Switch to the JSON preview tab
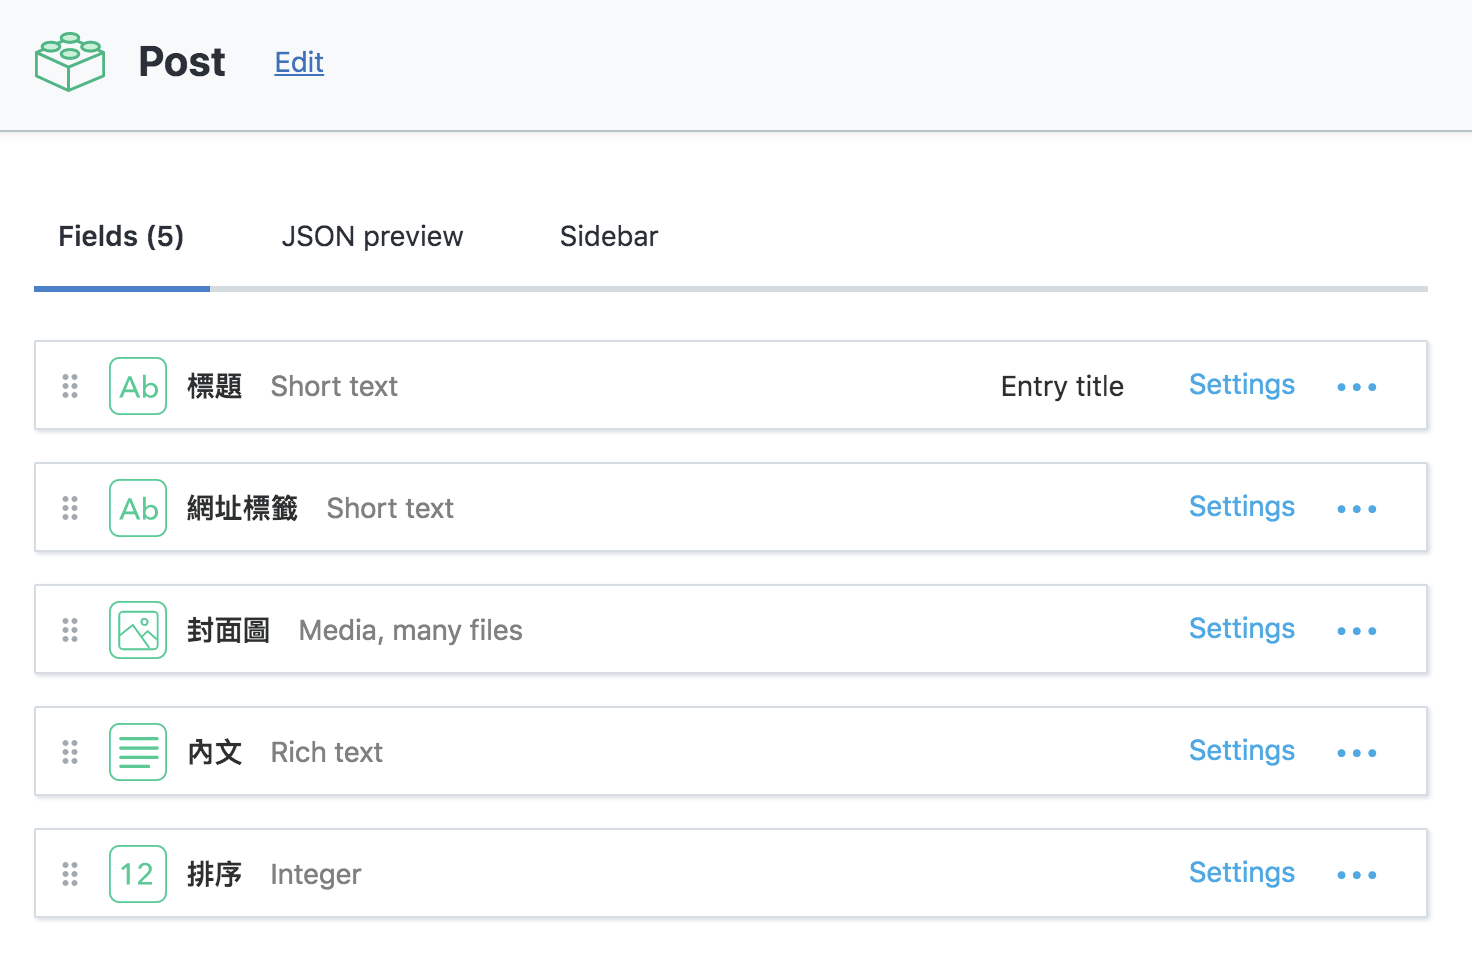This screenshot has height=962, width=1472. click(x=372, y=237)
